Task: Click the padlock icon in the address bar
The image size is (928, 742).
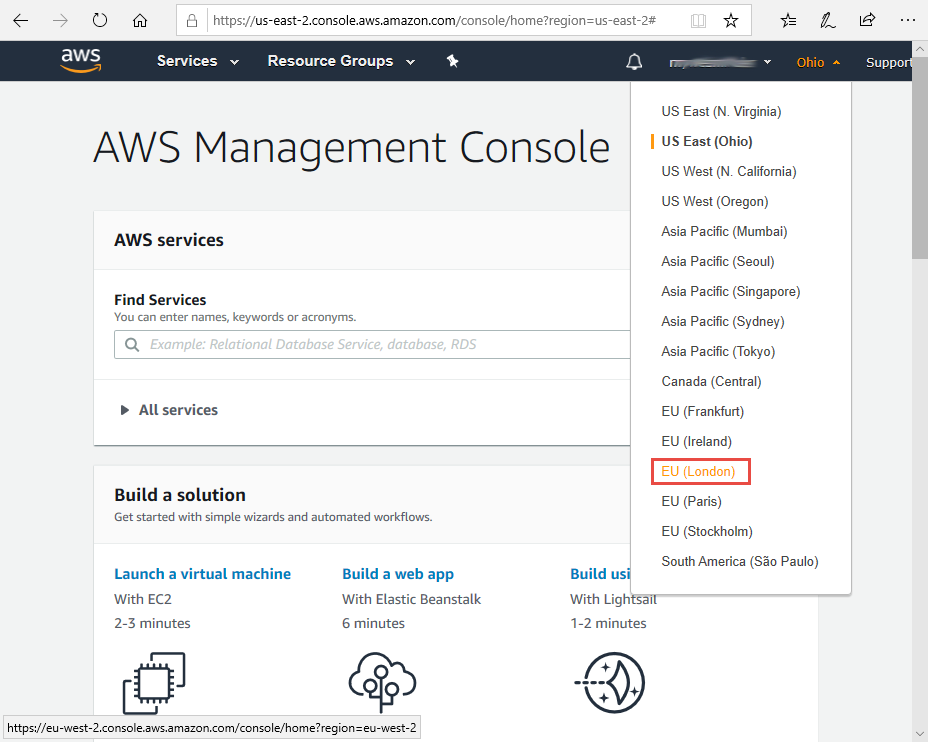Action: click(192, 21)
